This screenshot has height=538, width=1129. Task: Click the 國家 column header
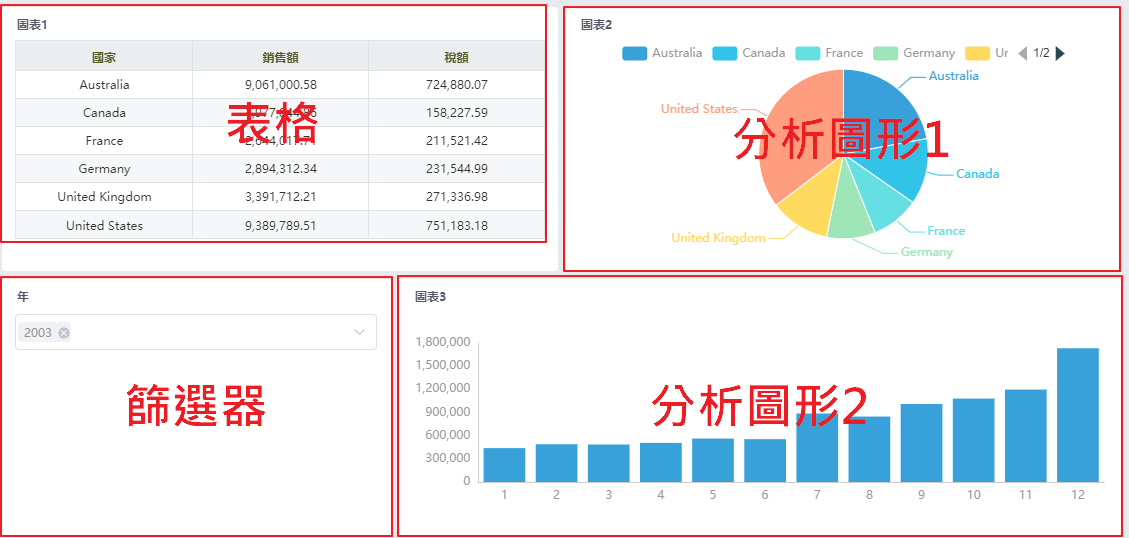point(104,57)
